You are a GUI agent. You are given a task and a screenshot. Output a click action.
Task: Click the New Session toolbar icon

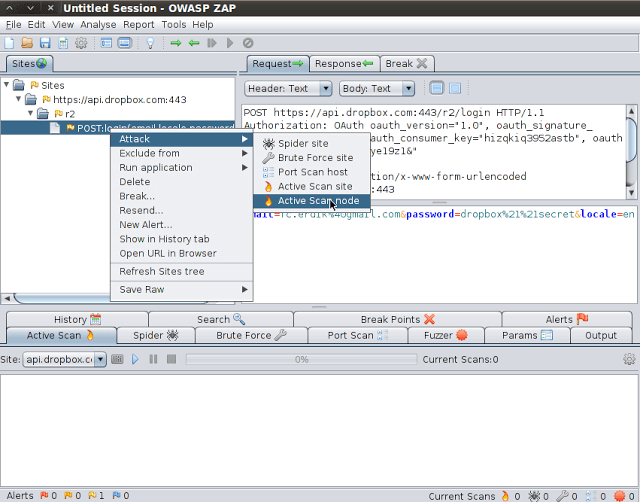[9, 43]
